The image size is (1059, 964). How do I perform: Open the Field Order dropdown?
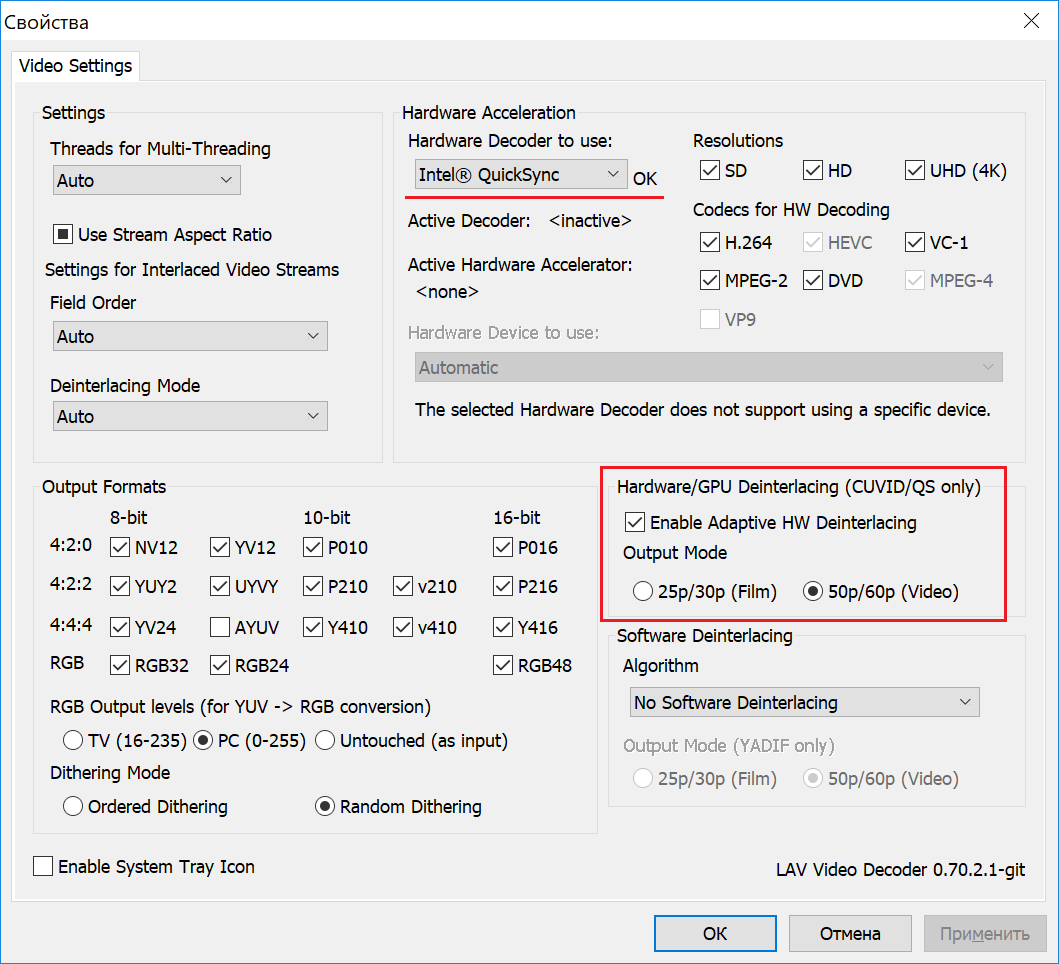click(x=190, y=337)
